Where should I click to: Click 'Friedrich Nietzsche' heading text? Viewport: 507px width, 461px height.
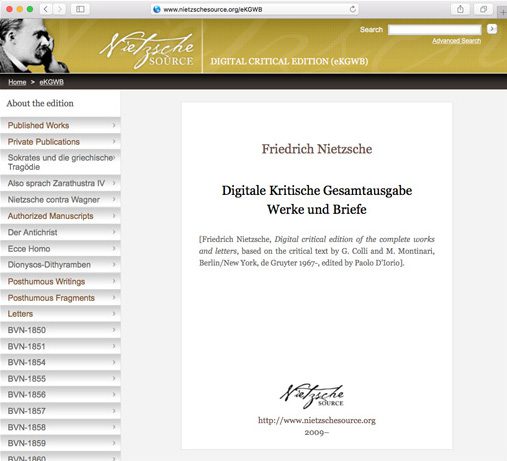point(317,149)
